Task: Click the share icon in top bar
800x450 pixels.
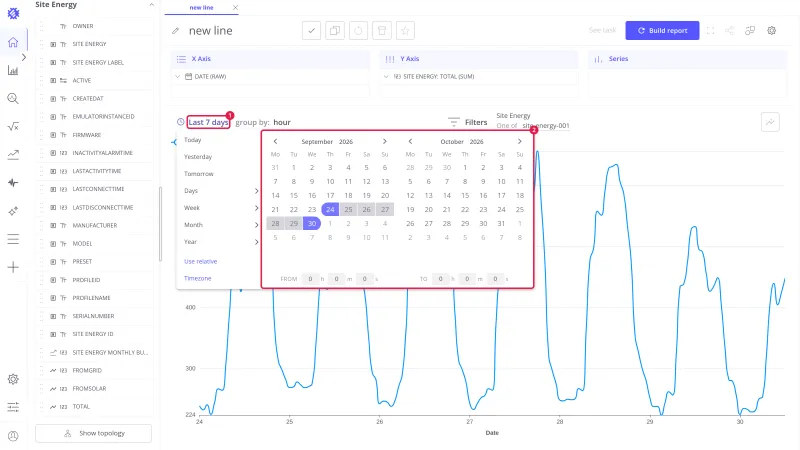Action: (730, 31)
